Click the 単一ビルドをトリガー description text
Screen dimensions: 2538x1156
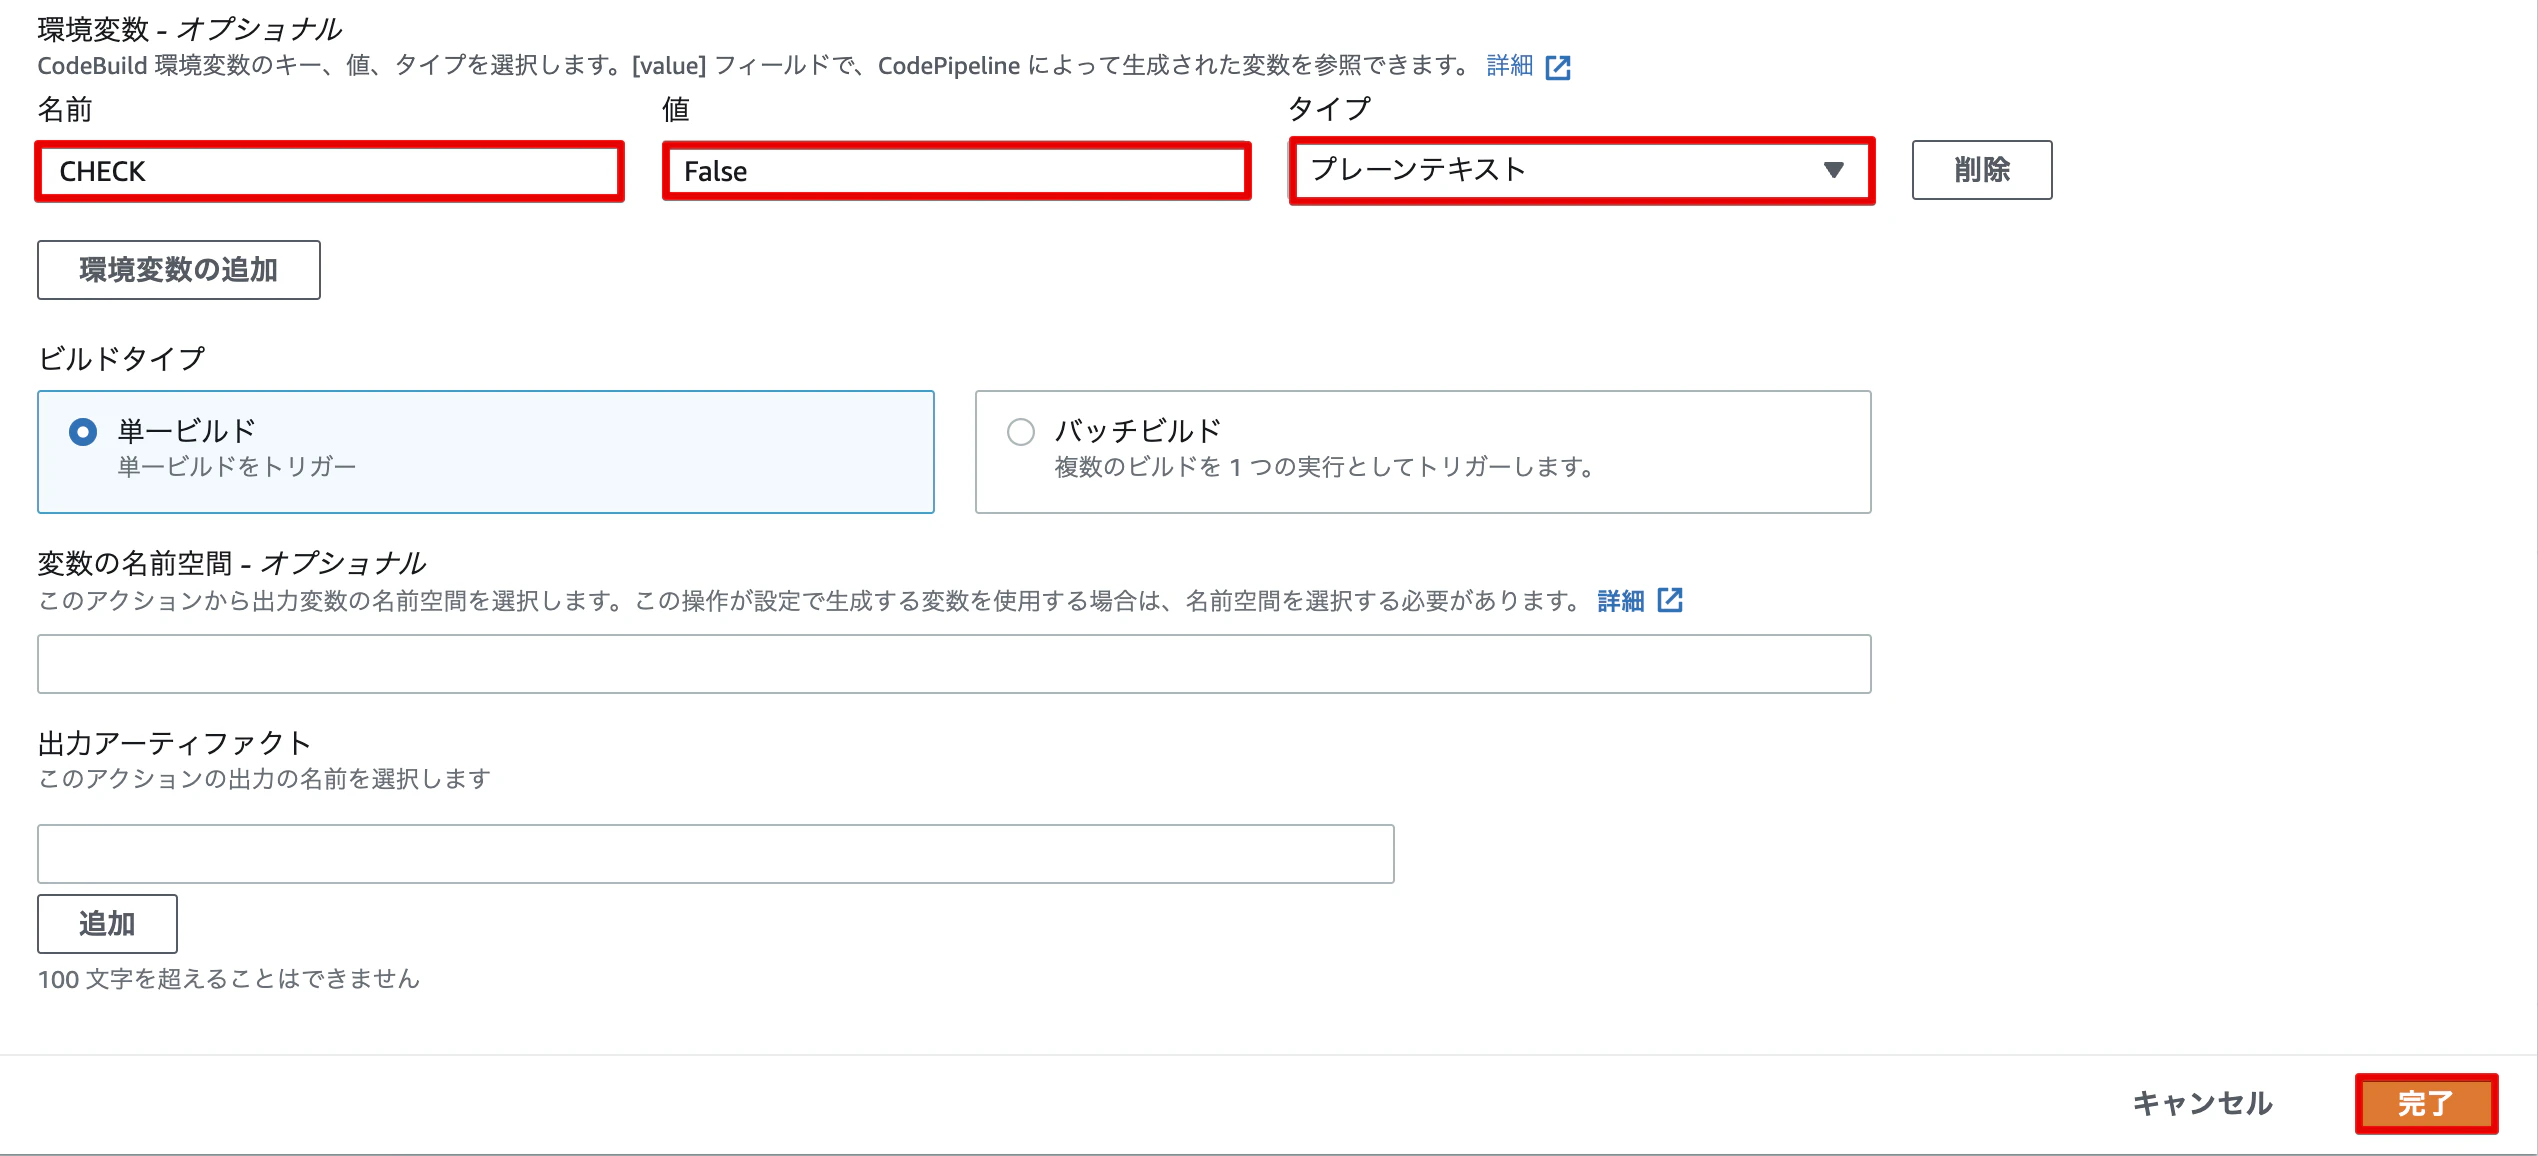click(x=237, y=466)
